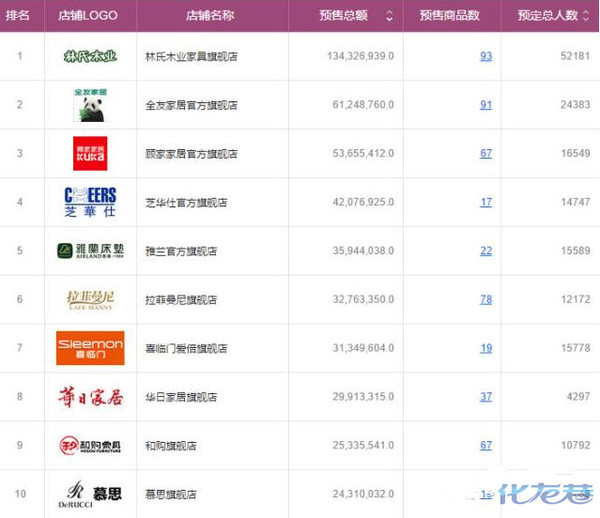Click rank number 1 in first row

(20, 56)
